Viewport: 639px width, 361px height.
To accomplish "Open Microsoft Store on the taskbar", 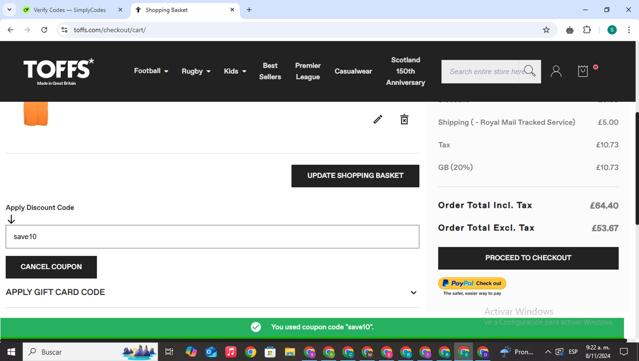I will click(x=270, y=352).
